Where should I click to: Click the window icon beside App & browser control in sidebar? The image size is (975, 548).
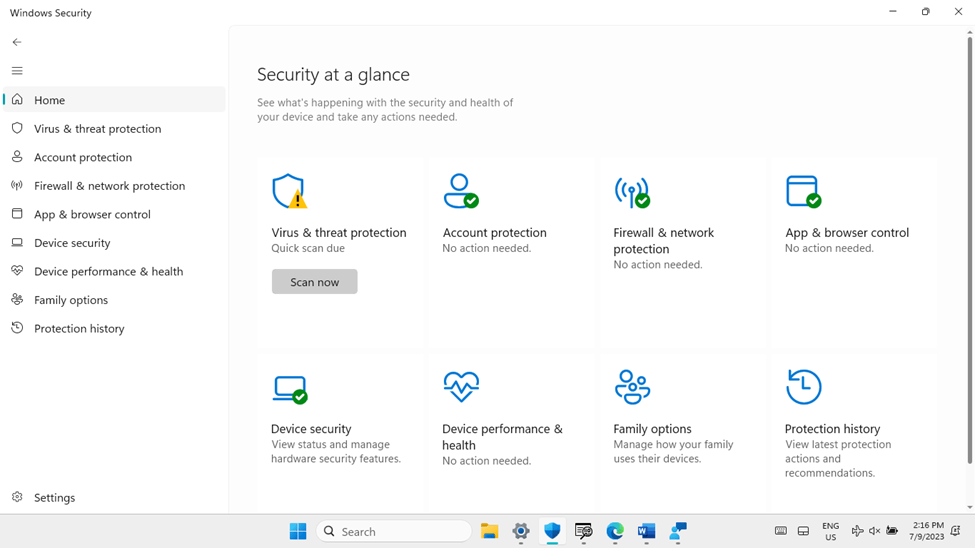pyautogui.click(x=17, y=214)
